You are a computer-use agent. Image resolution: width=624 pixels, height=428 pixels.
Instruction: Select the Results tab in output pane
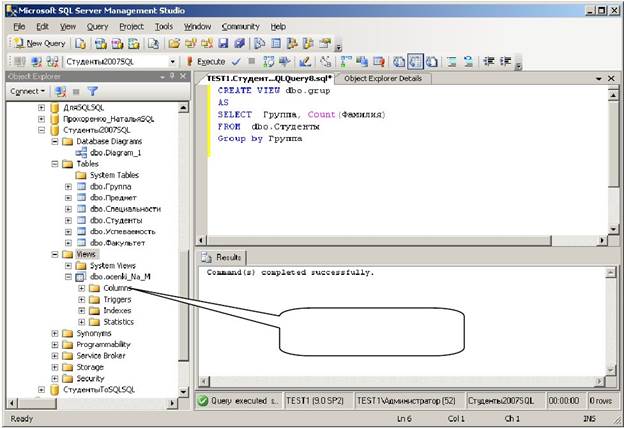pos(222,257)
